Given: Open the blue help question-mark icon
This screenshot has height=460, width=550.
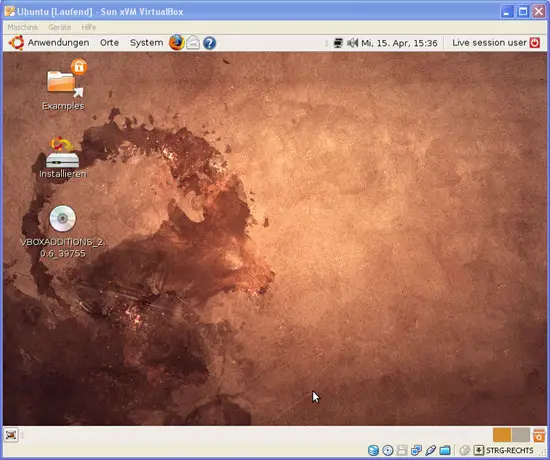Looking at the screenshot, I should point(209,43).
